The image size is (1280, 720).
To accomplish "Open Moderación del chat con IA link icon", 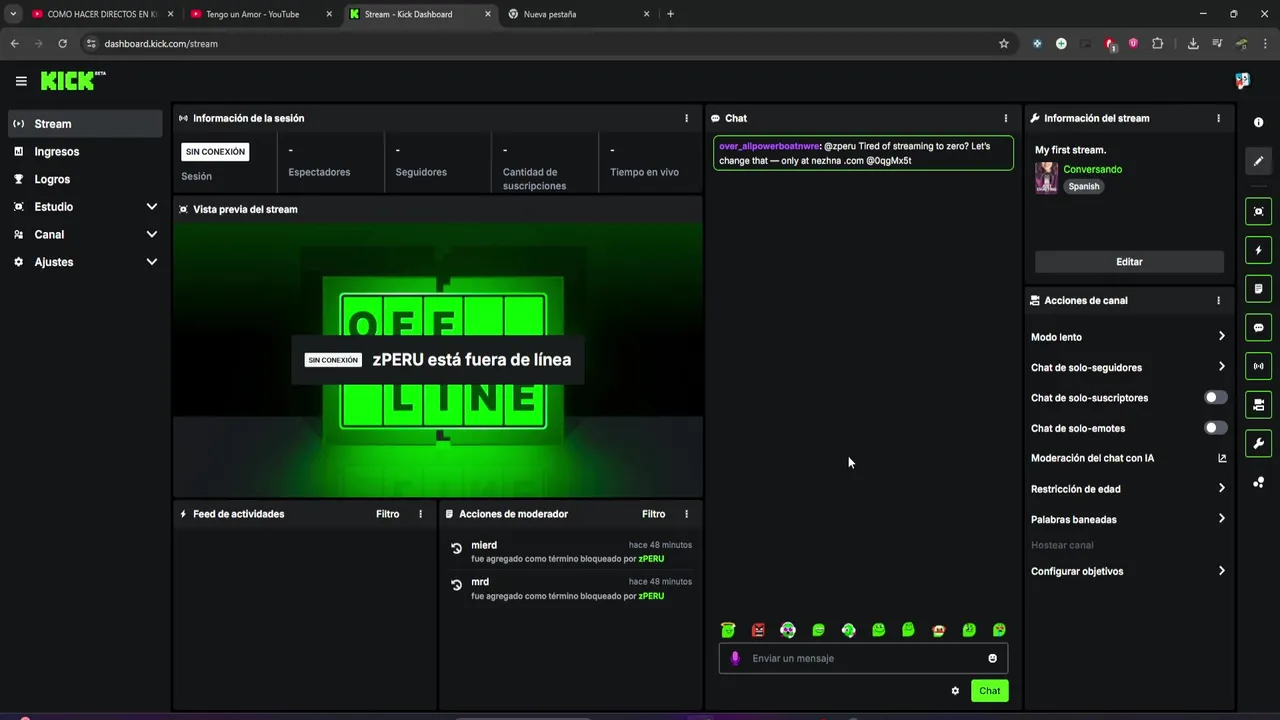I will pos(1221,458).
